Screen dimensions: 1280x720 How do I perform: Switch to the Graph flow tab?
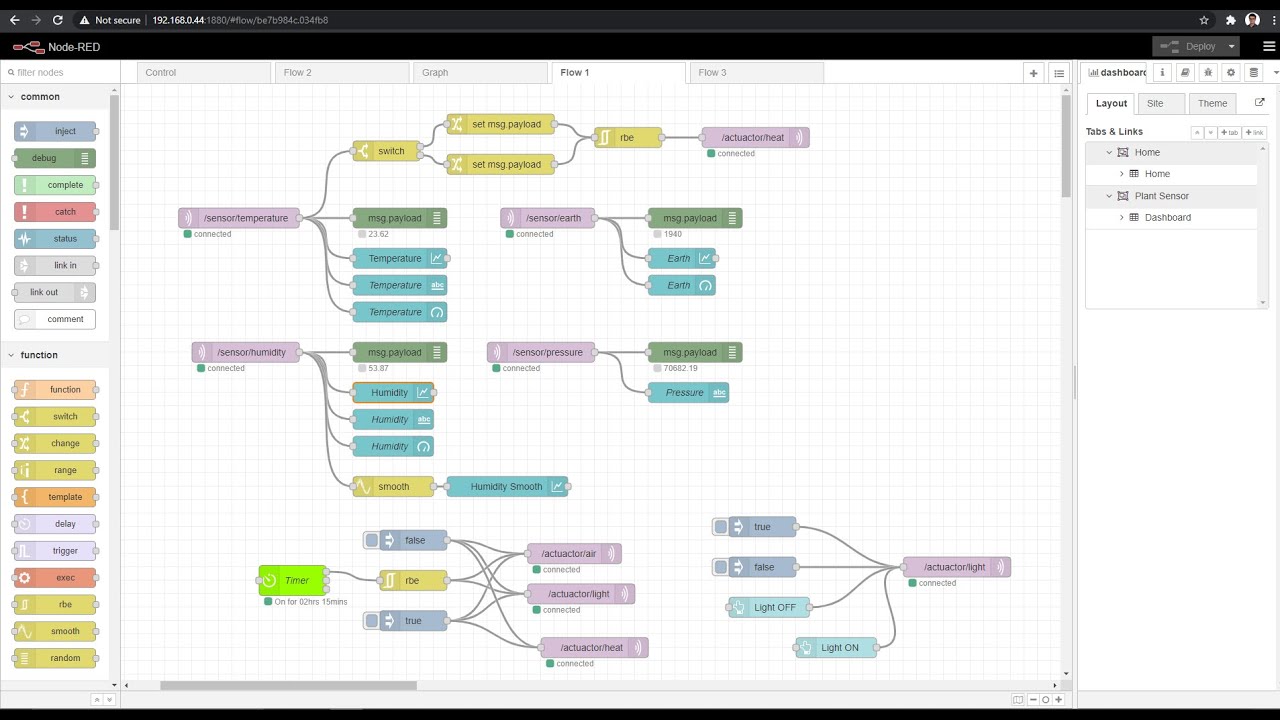[480, 72]
